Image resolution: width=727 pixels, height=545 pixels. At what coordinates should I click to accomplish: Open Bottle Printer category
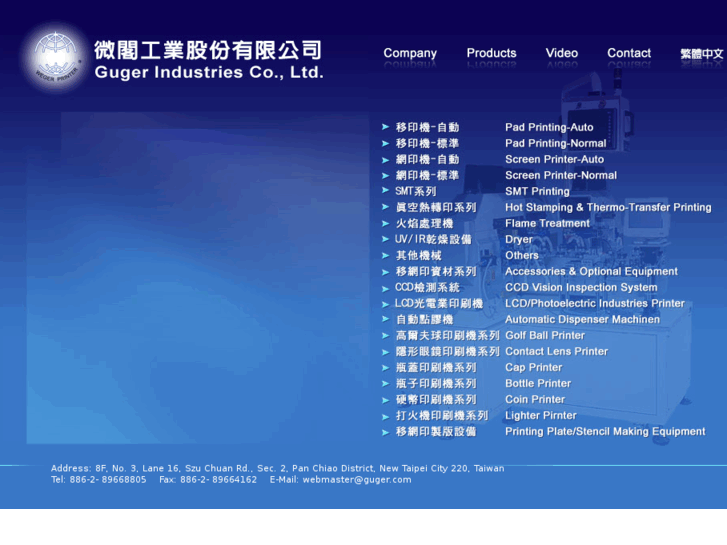pyautogui.click(x=538, y=383)
